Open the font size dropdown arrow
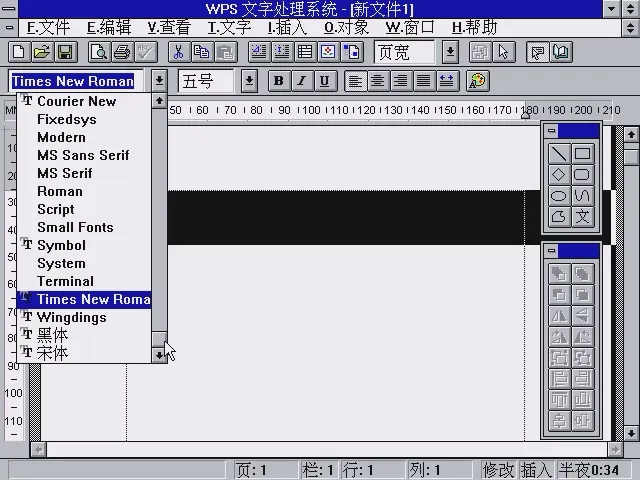640x480 pixels. 249,81
